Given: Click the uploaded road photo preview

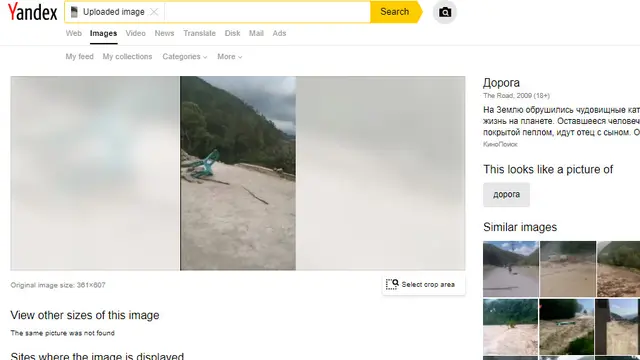Looking at the screenshot, I should (x=238, y=173).
